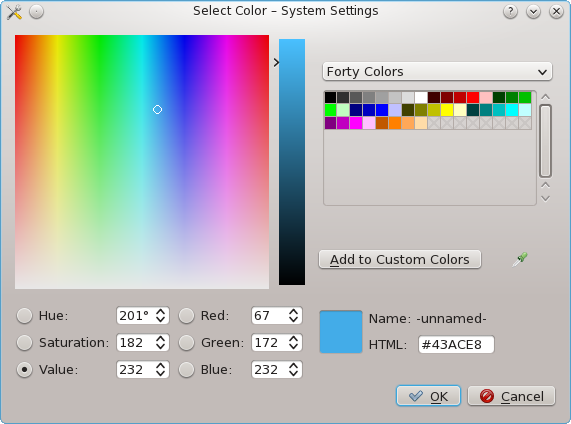571x424 pixels.
Task: Increase the Hue value with up arrow
Action: [161, 312]
